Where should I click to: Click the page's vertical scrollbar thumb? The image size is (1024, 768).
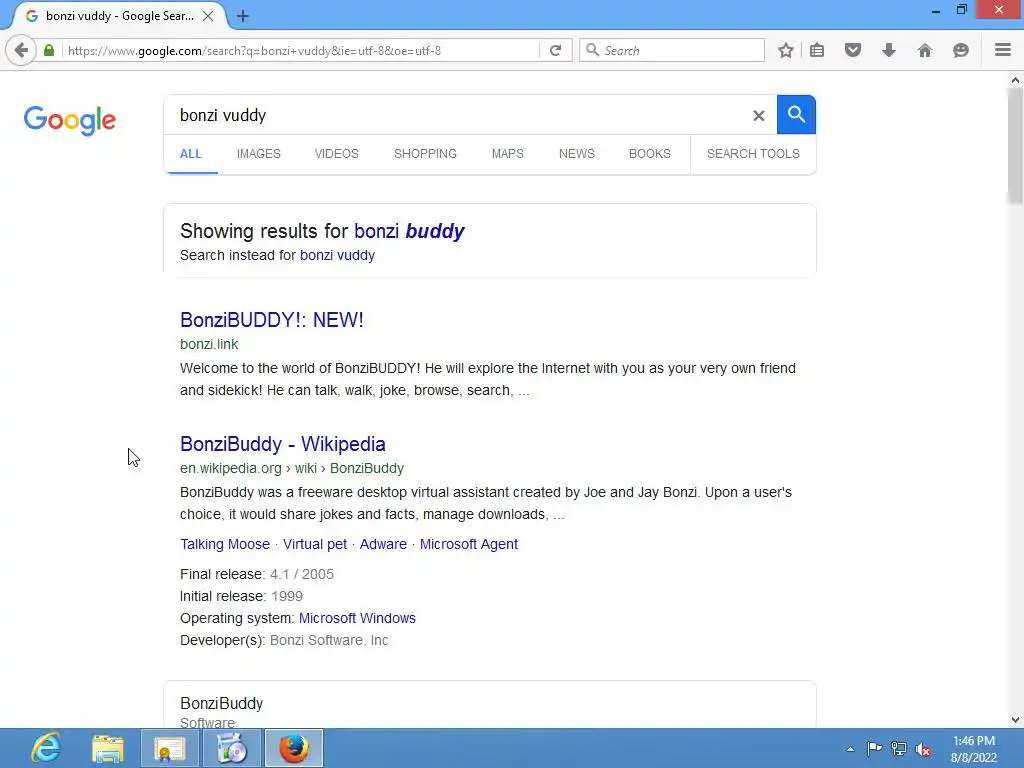click(x=1015, y=145)
